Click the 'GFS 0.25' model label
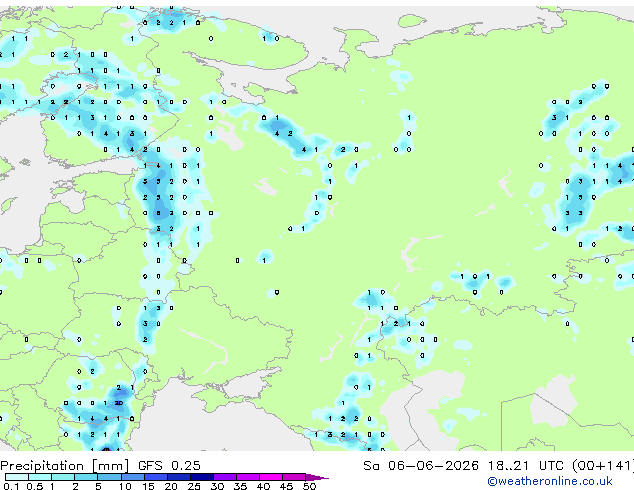 169,466
